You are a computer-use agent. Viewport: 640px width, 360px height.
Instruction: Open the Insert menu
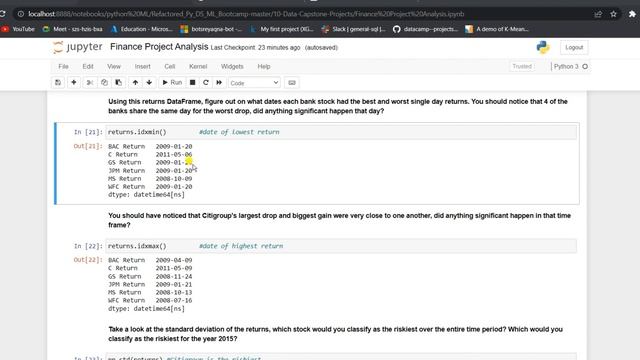click(x=142, y=67)
